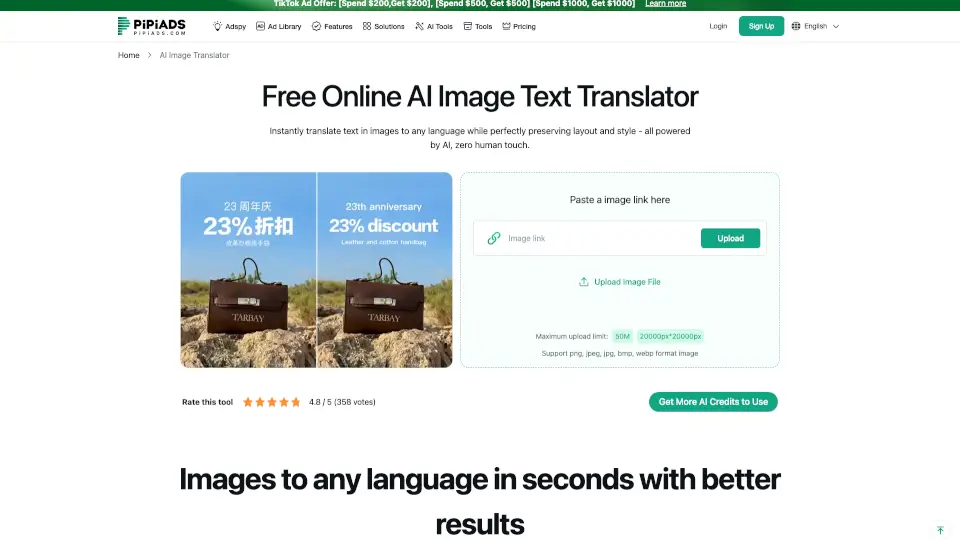Screen dimensions: 960x540
Task: Click Get More AI Credits to Use
Action: (713, 402)
